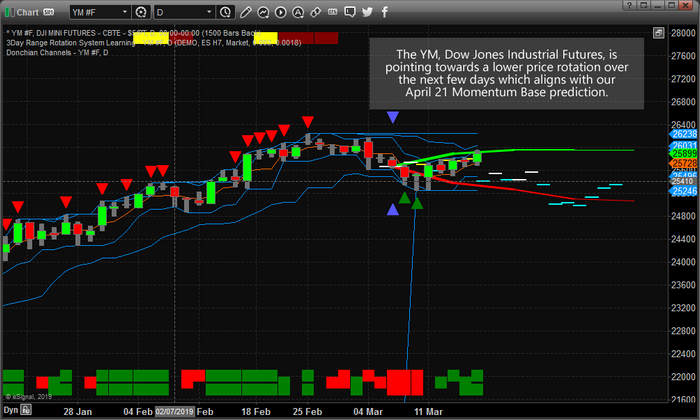Click the 22000 price scale value
This screenshot has width=700, height=420.
[x=683, y=377]
